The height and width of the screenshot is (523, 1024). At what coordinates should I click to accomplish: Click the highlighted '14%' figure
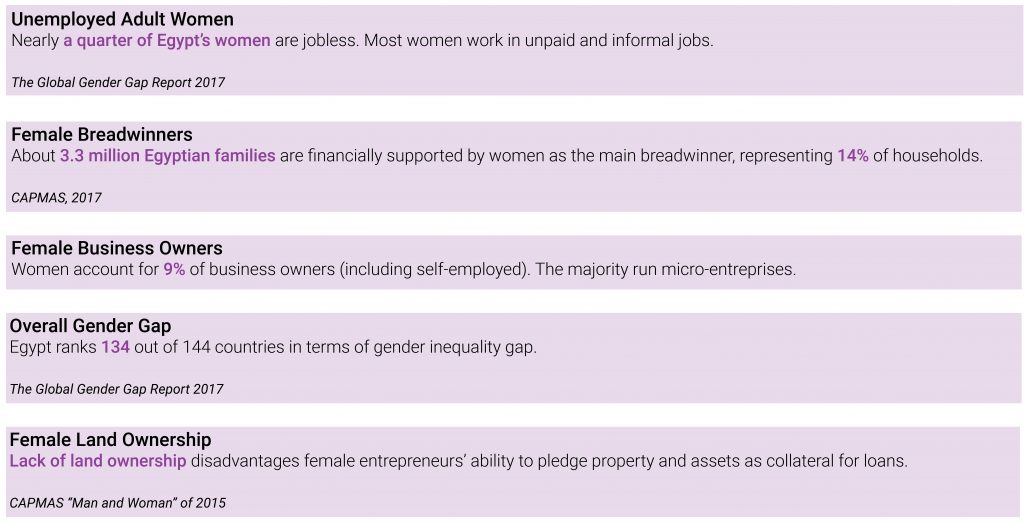[853, 156]
